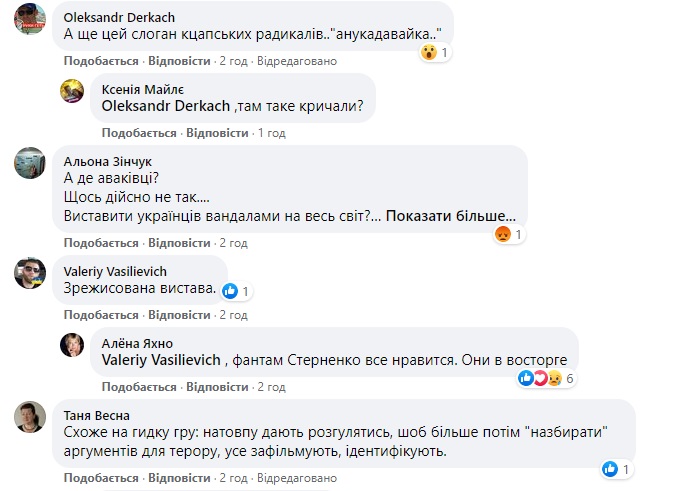
Task: Open Valeriy Vasilievich's avatar
Action: pos(29,274)
